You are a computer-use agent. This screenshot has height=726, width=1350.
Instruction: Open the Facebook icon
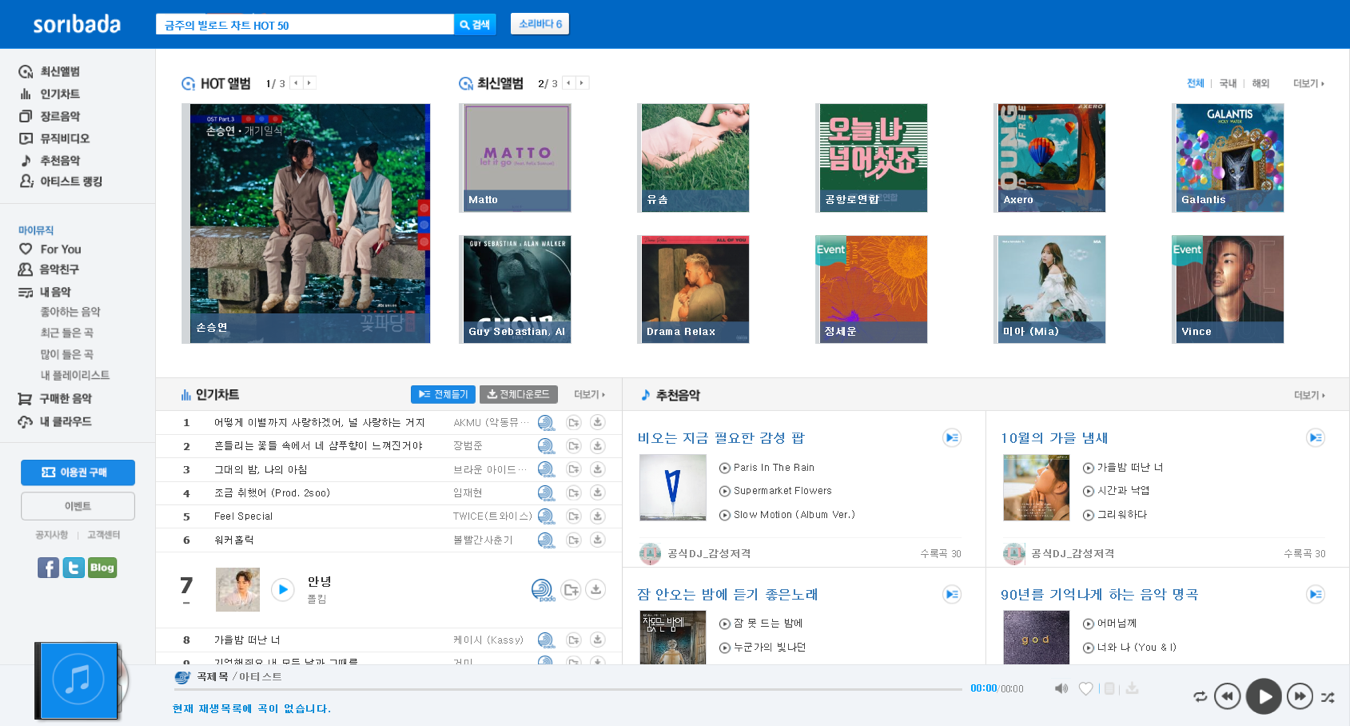pyautogui.click(x=48, y=568)
